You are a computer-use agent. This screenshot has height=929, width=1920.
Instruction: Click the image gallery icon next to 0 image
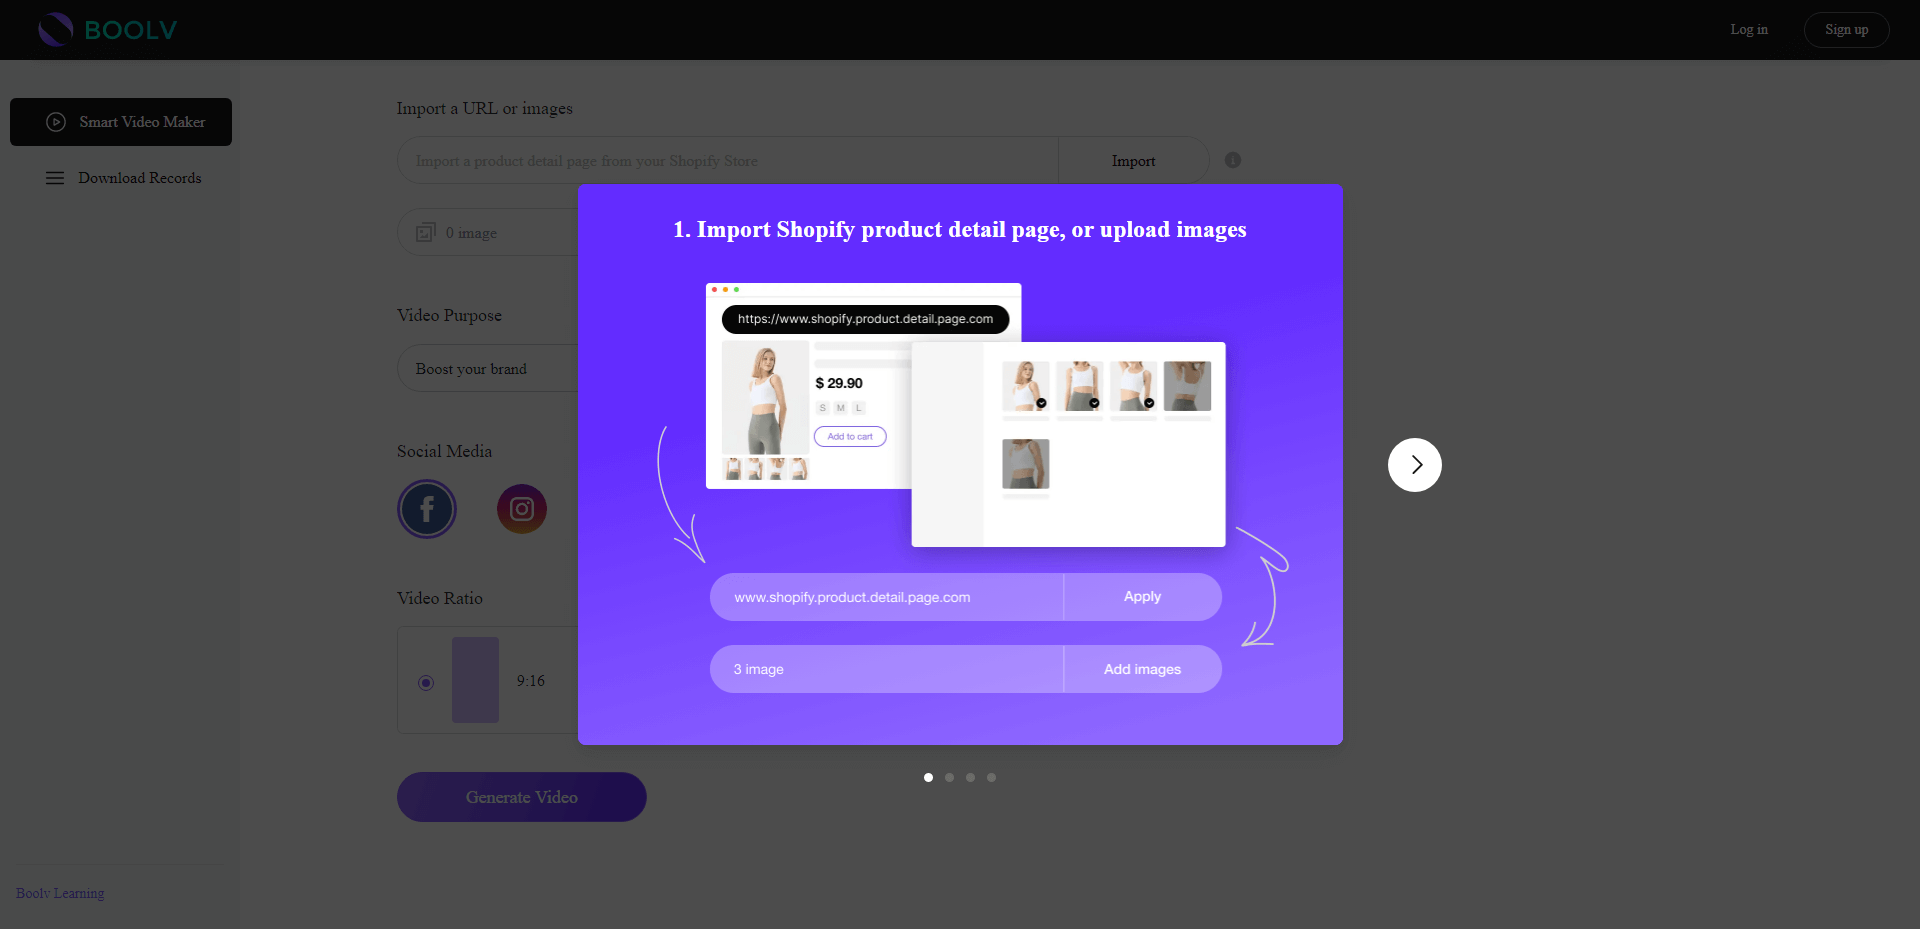pos(426,232)
